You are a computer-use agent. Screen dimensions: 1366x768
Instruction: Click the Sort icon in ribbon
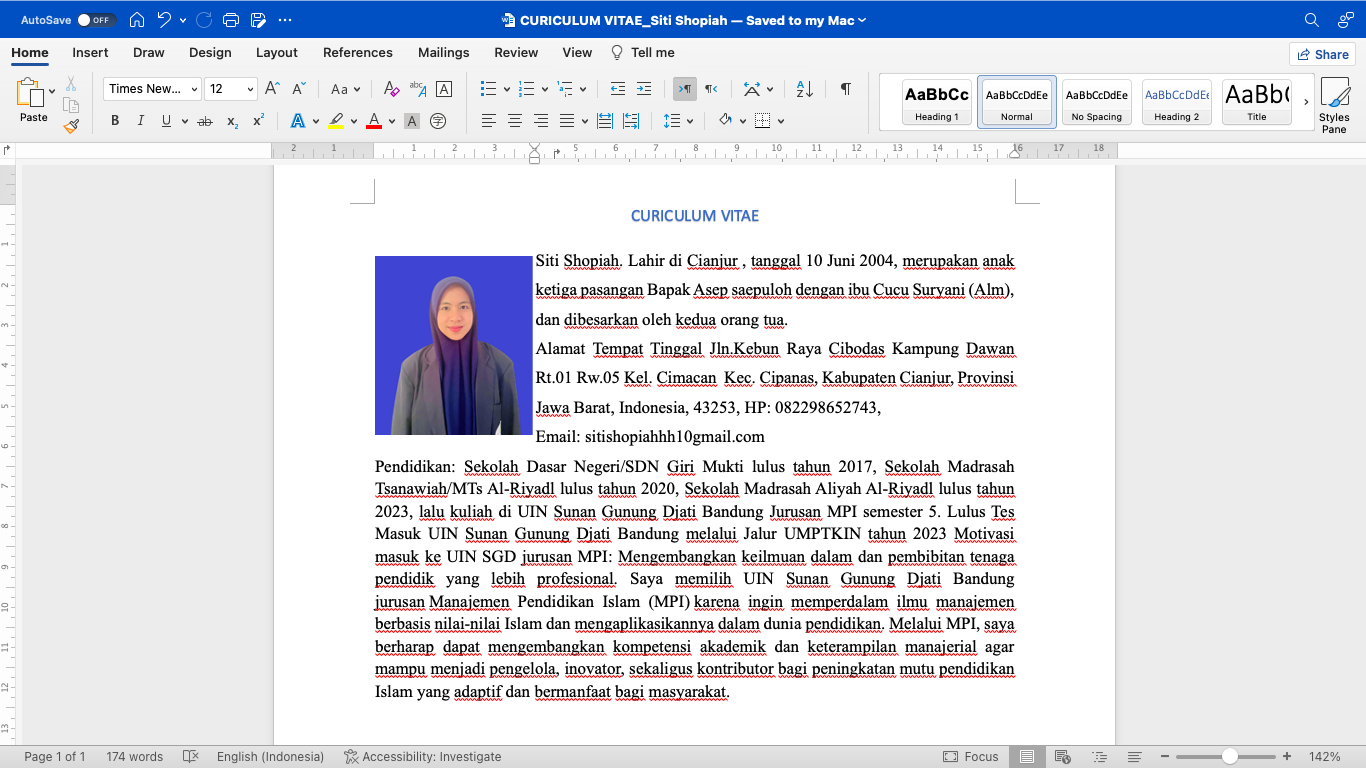805,89
